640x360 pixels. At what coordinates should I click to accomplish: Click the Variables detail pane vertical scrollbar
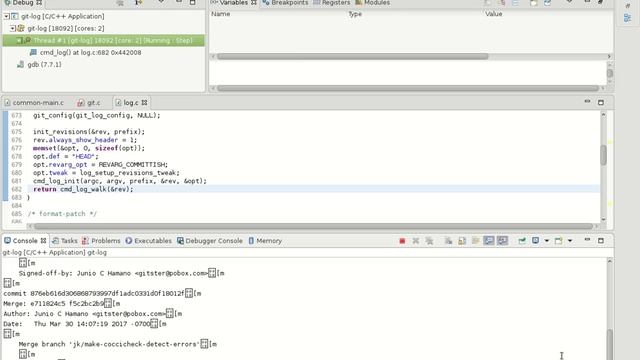pos(609,73)
